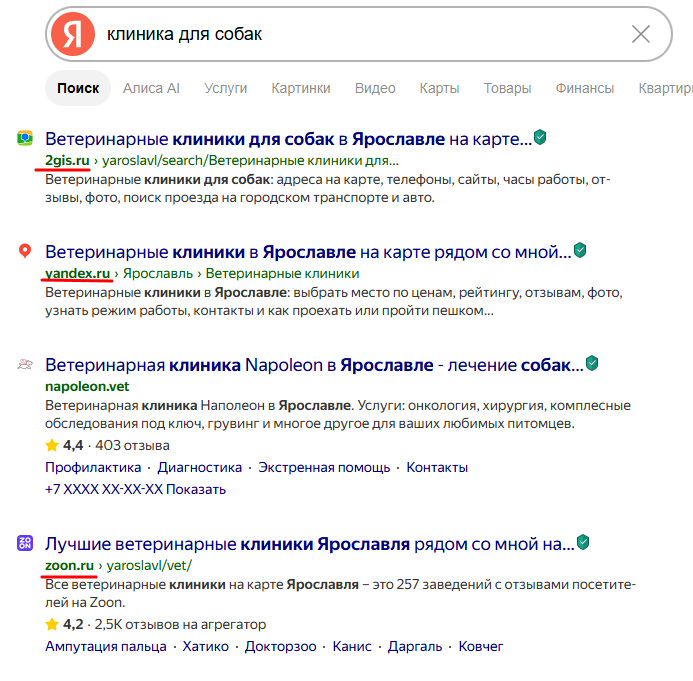Click the Ярославль breadcrumb

click(x=158, y=274)
